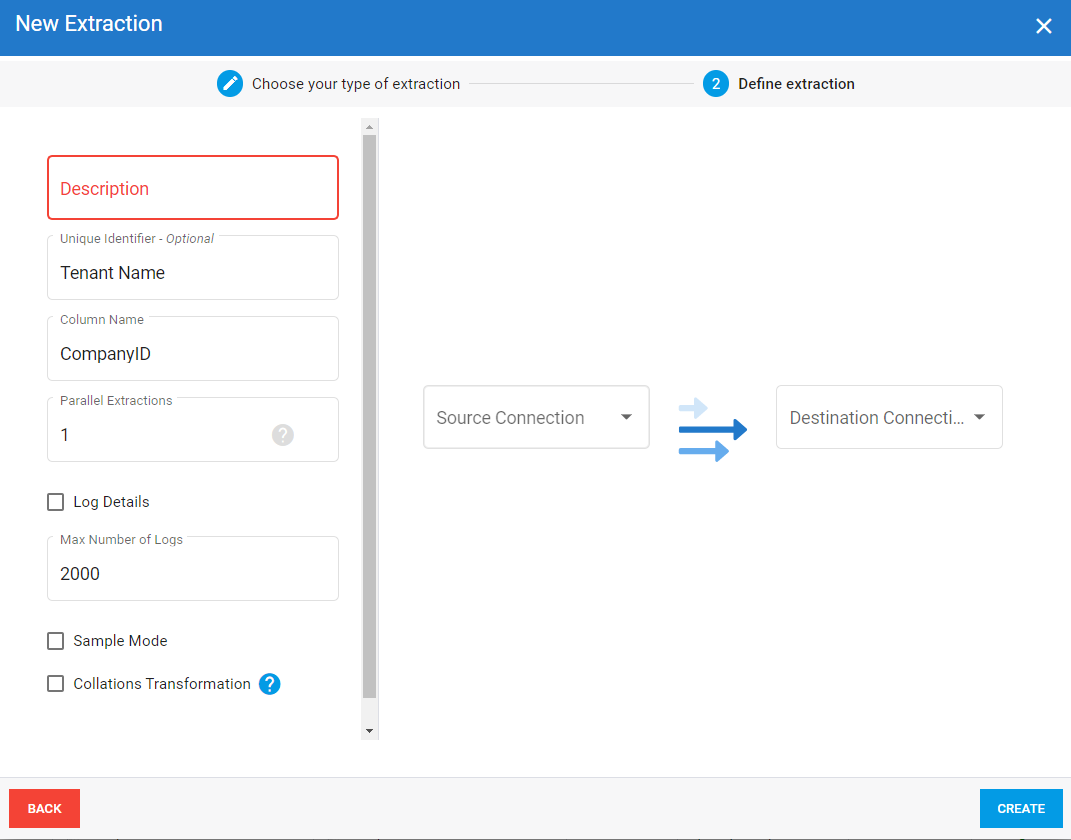Click the Tenant Name identifier field
Image resolution: width=1071 pixels, height=840 pixels.
click(x=192, y=272)
